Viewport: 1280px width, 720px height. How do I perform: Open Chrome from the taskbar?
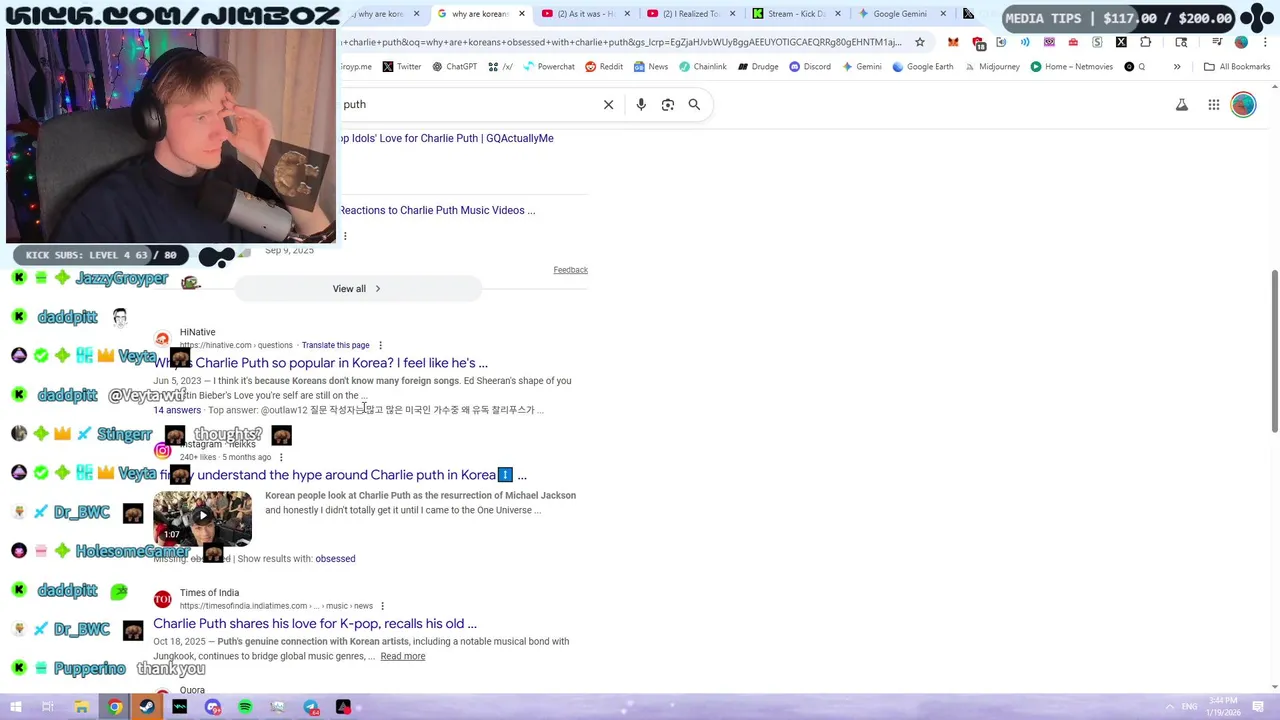[115, 707]
